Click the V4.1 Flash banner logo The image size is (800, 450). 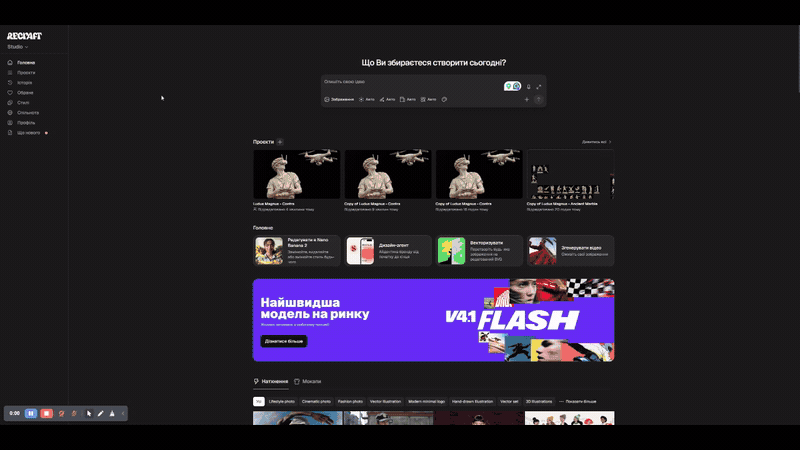tap(512, 320)
